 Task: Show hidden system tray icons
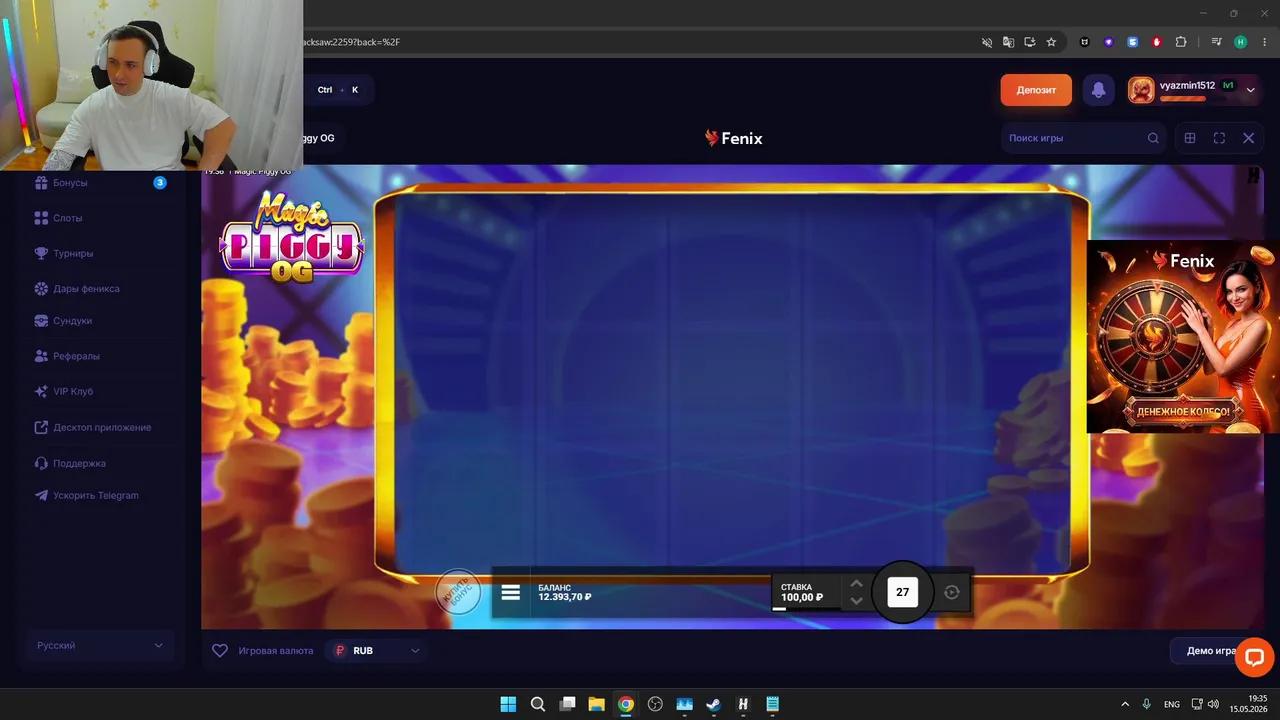(x=1125, y=704)
